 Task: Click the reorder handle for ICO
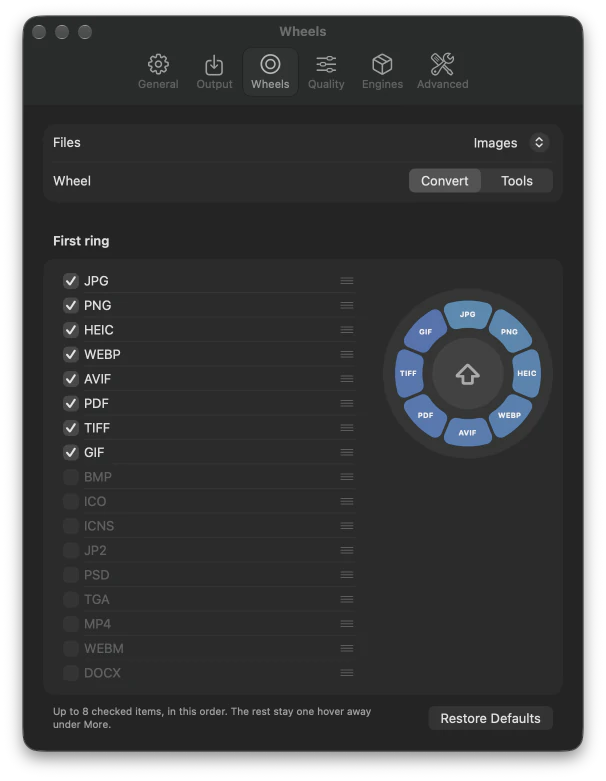(x=347, y=501)
